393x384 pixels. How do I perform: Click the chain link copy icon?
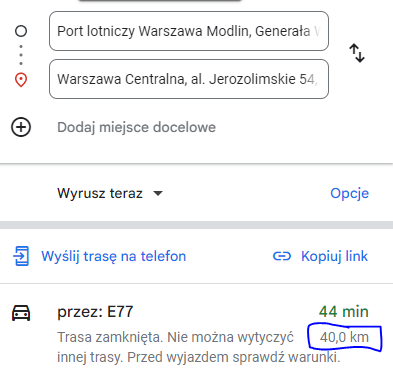click(282, 256)
